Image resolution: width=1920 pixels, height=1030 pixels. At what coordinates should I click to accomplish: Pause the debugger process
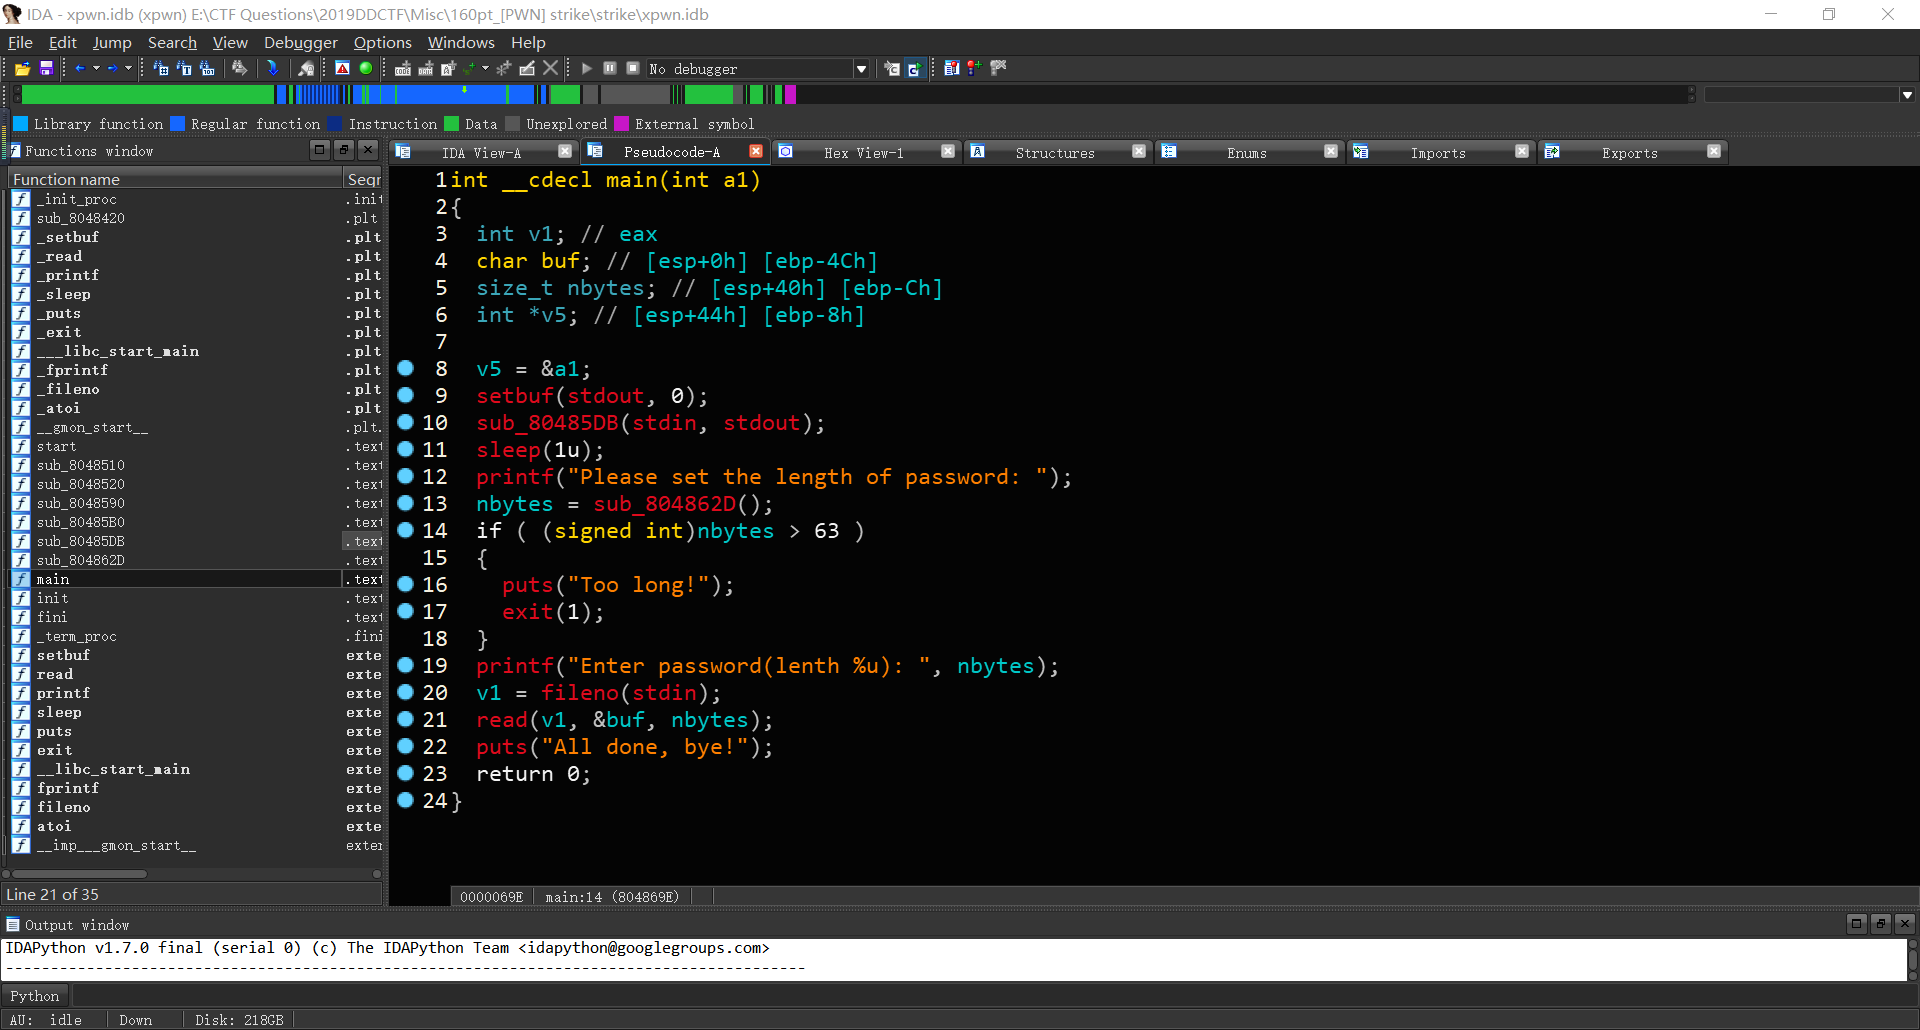610,68
